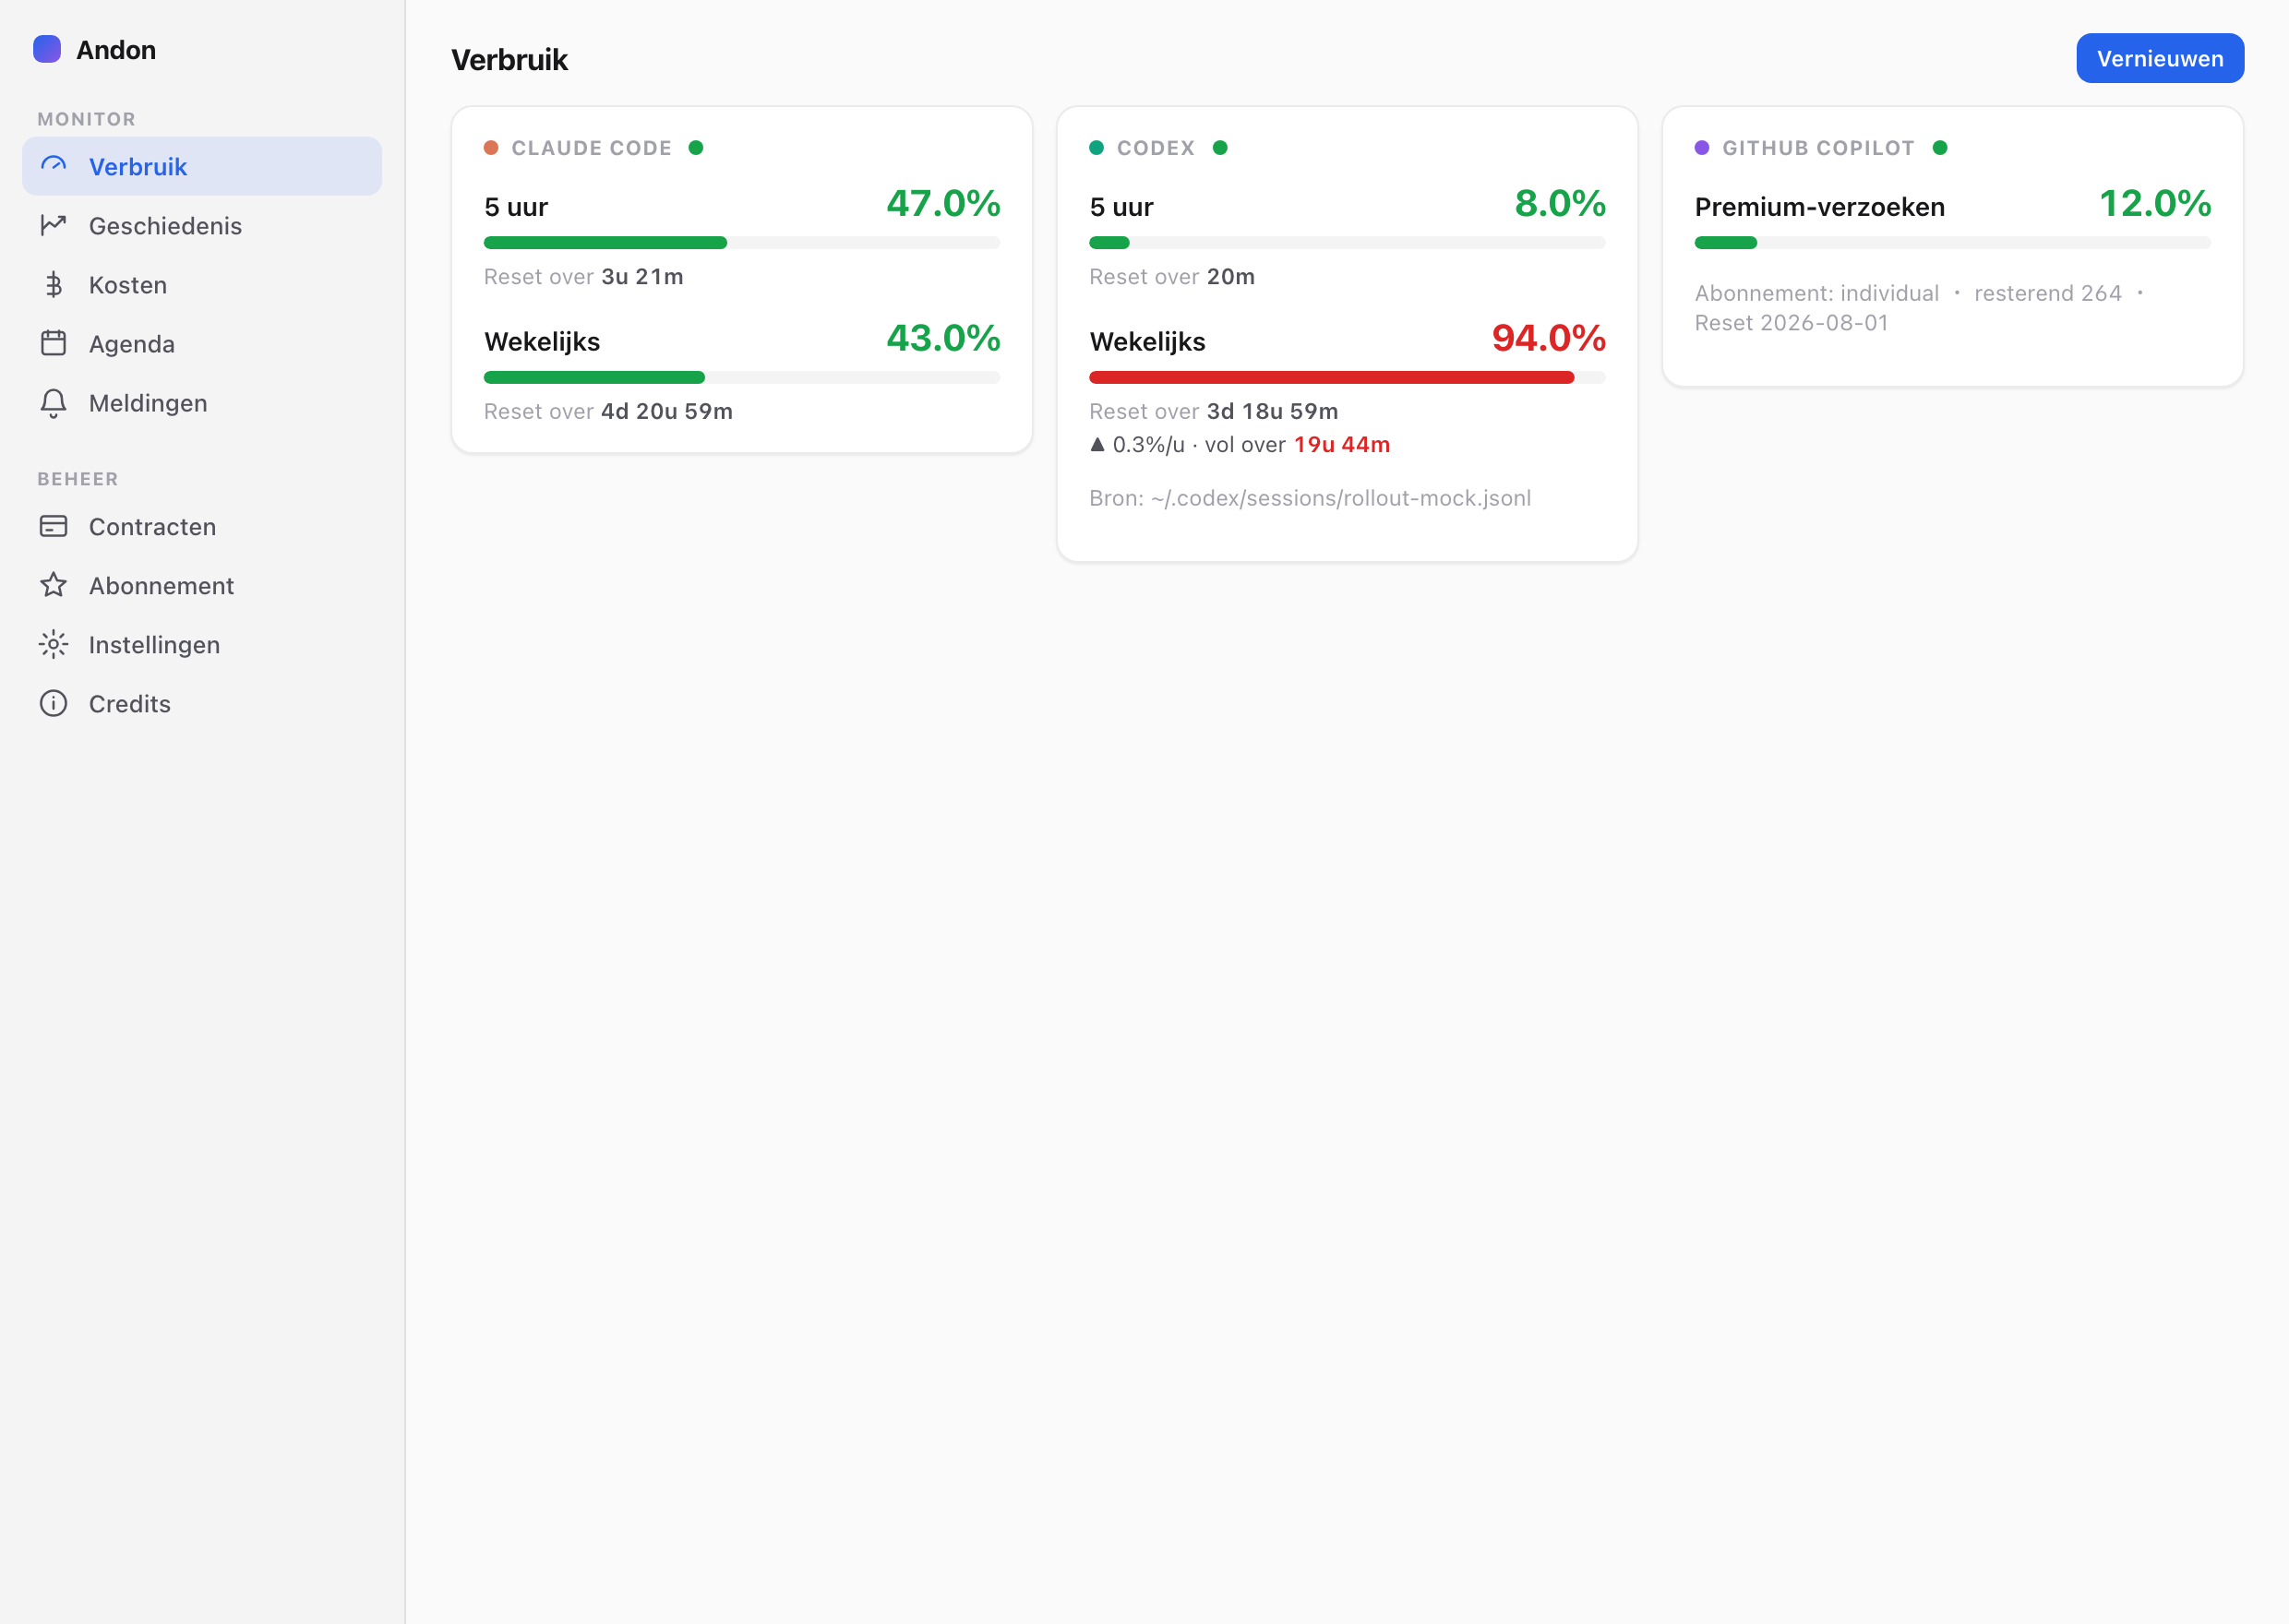
Task: Click the Agenda calendar icon
Action: click(53, 343)
